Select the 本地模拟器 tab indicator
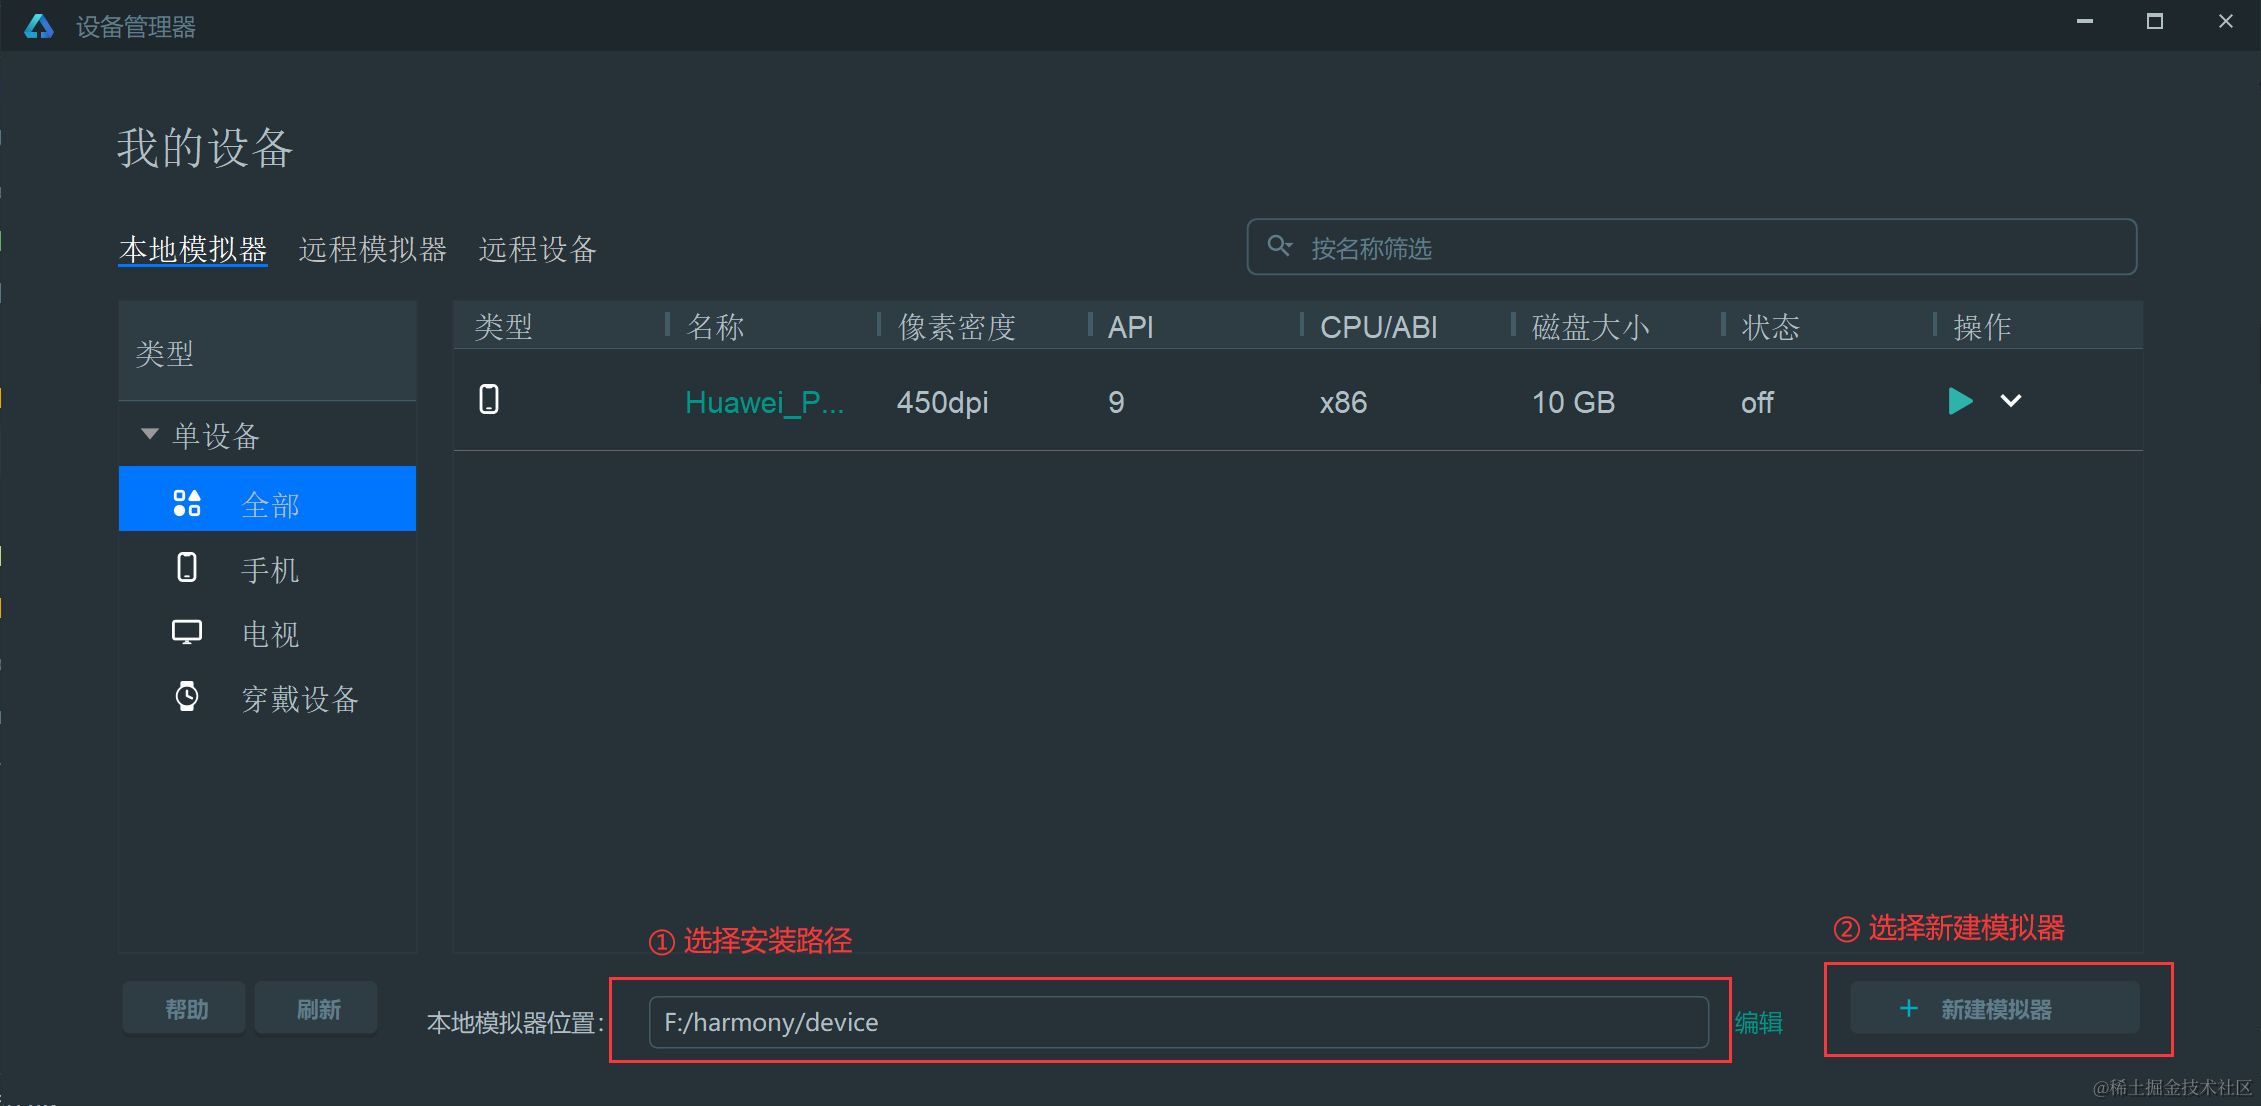The width and height of the screenshot is (2261, 1106). (193, 250)
